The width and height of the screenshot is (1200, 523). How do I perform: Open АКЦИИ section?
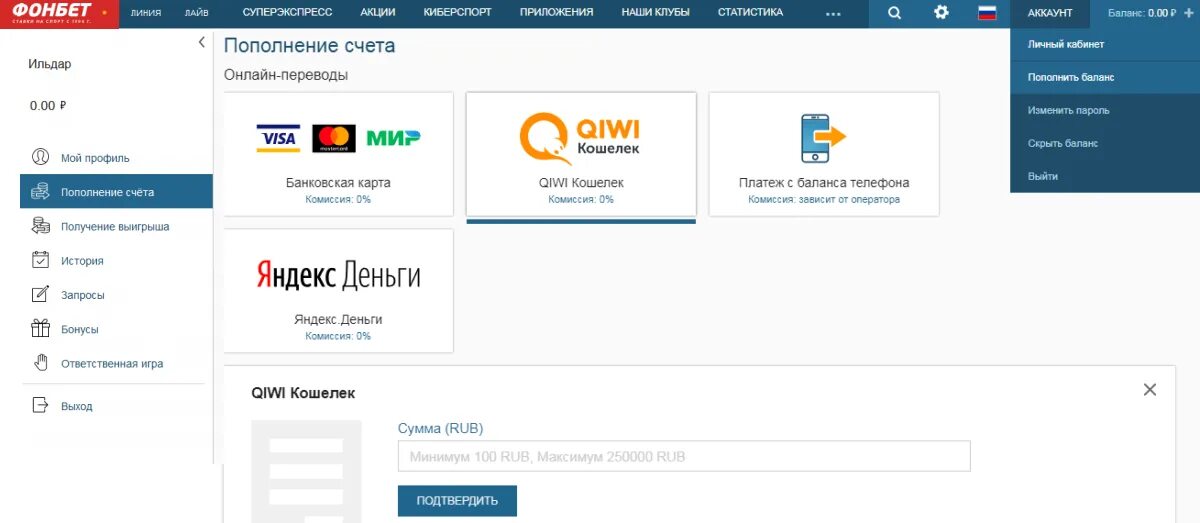pyautogui.click(x=377, y=13)
